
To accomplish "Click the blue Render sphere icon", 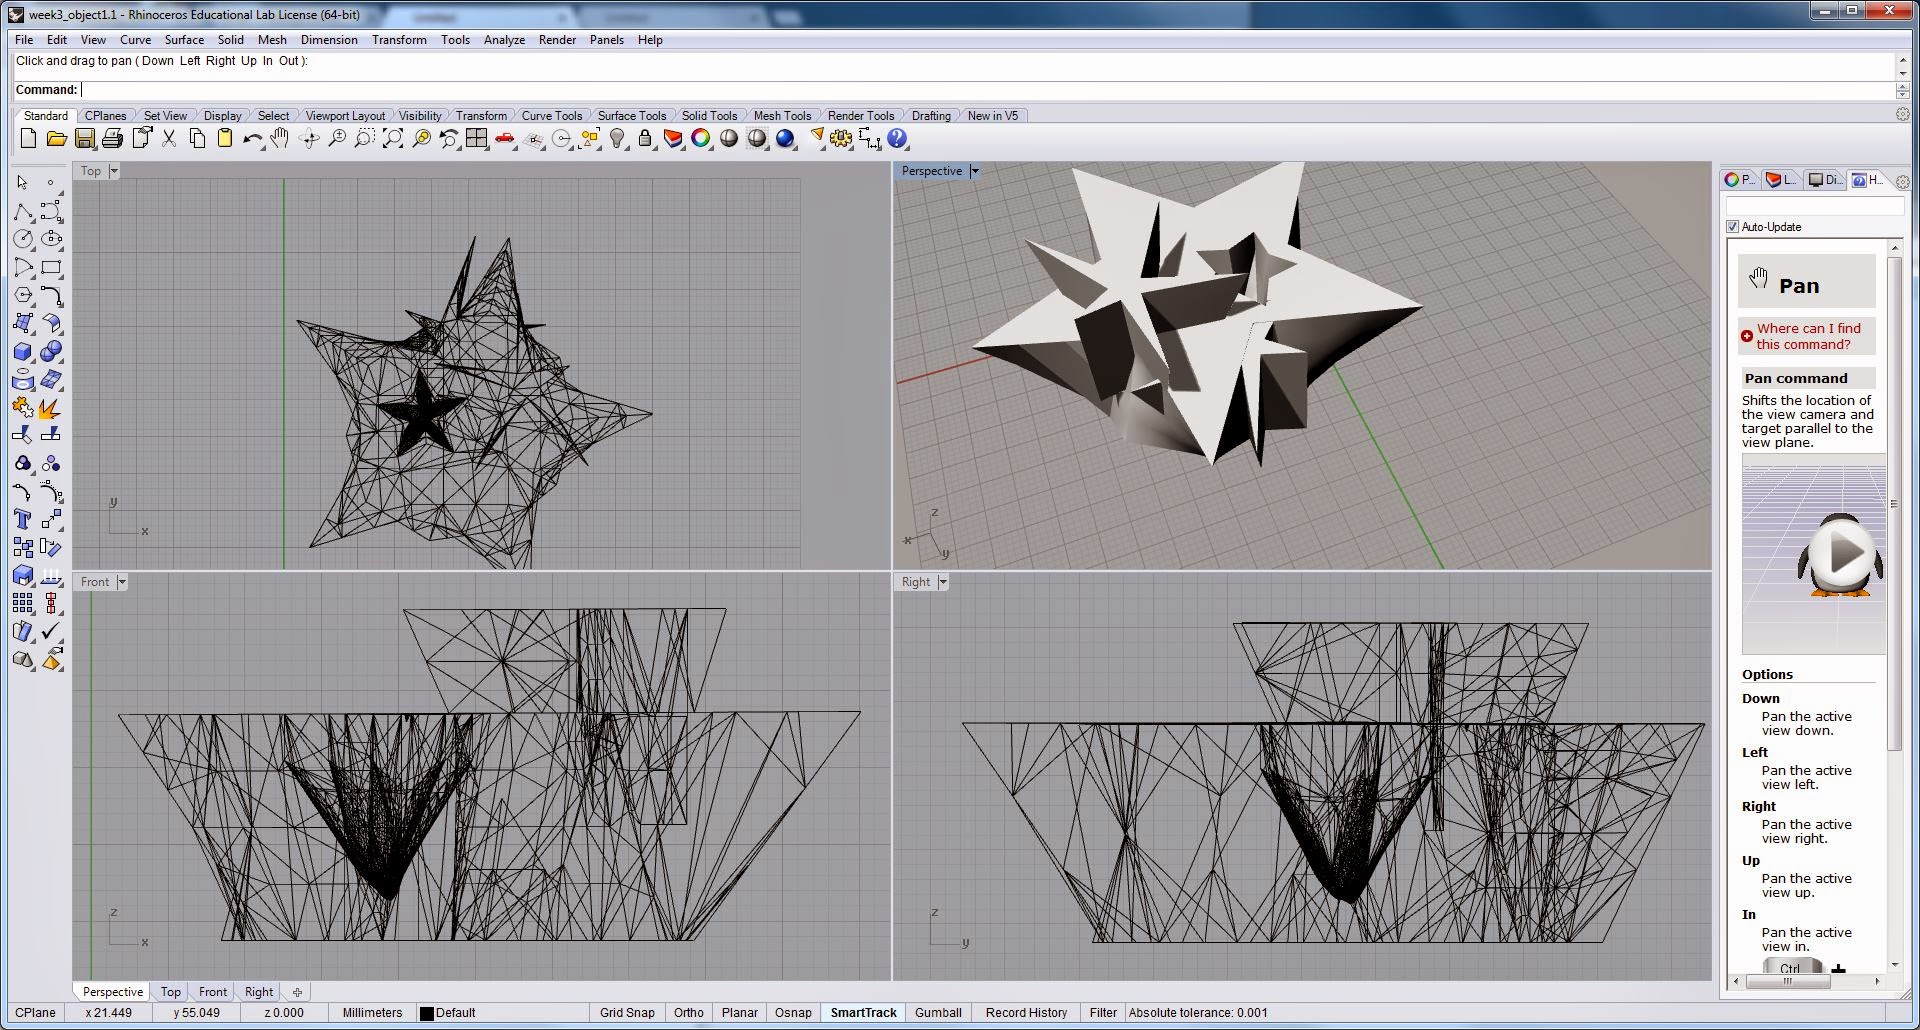I will click(x=785, y=139).
